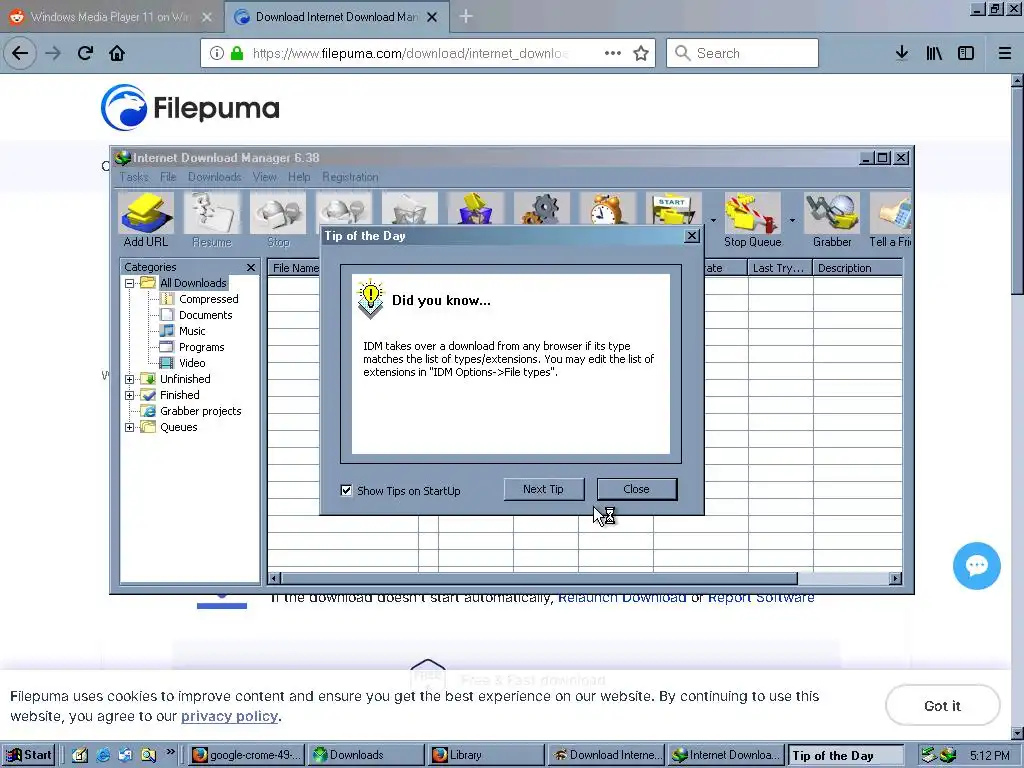Open page actions three-dots menu
This screenshot has width=1024, height=768.
pos(613,53)
